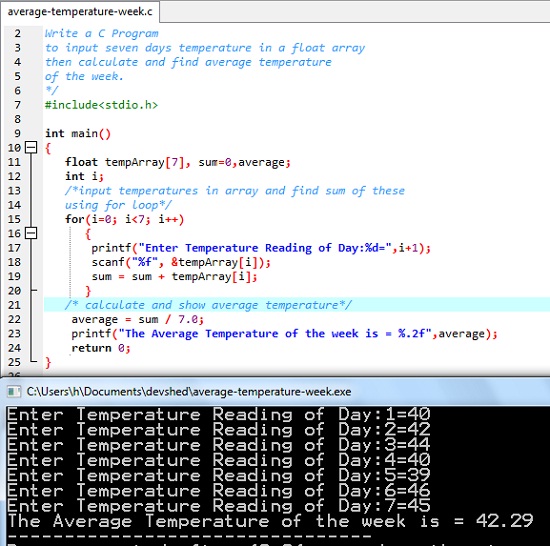Click the scanf("%f", &tempArray[i]) line
This screenshot has width=550, height=546.
click(x=181, y=262)
